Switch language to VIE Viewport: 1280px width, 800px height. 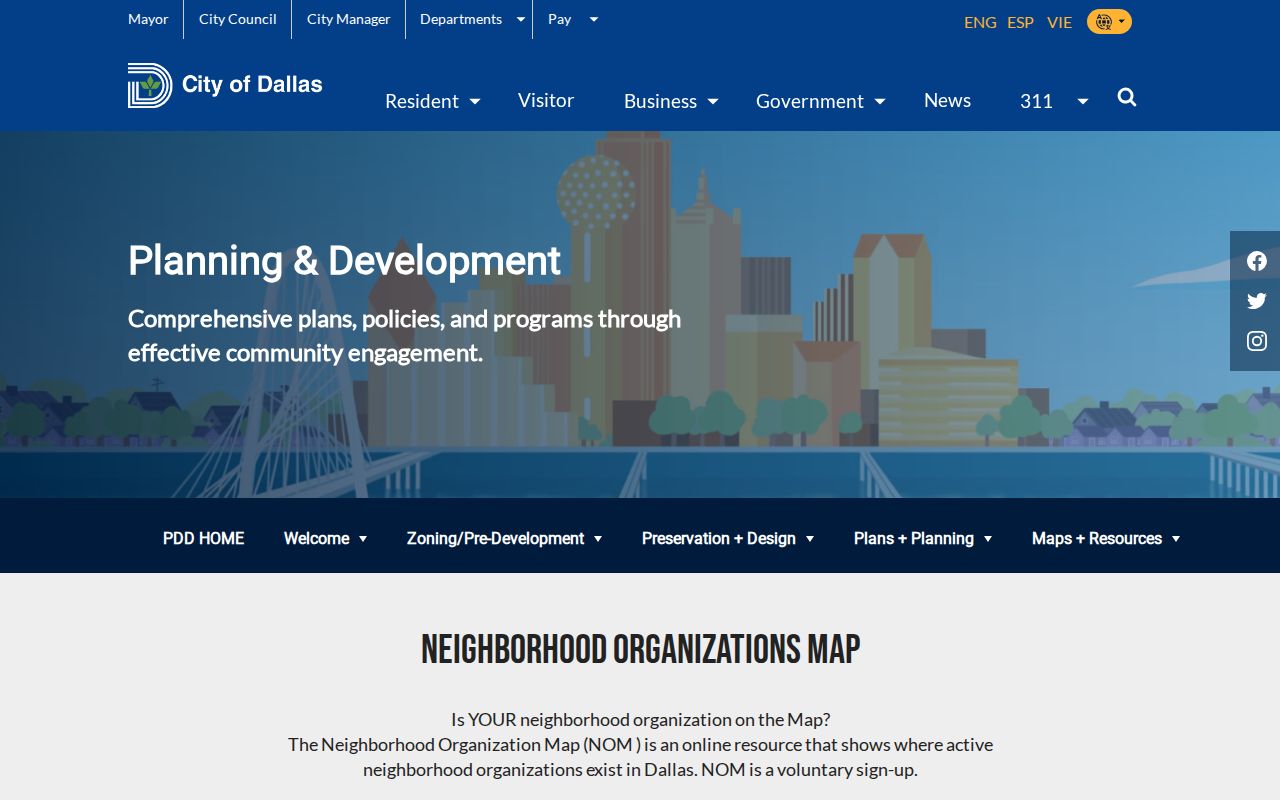pos(1059,22)
